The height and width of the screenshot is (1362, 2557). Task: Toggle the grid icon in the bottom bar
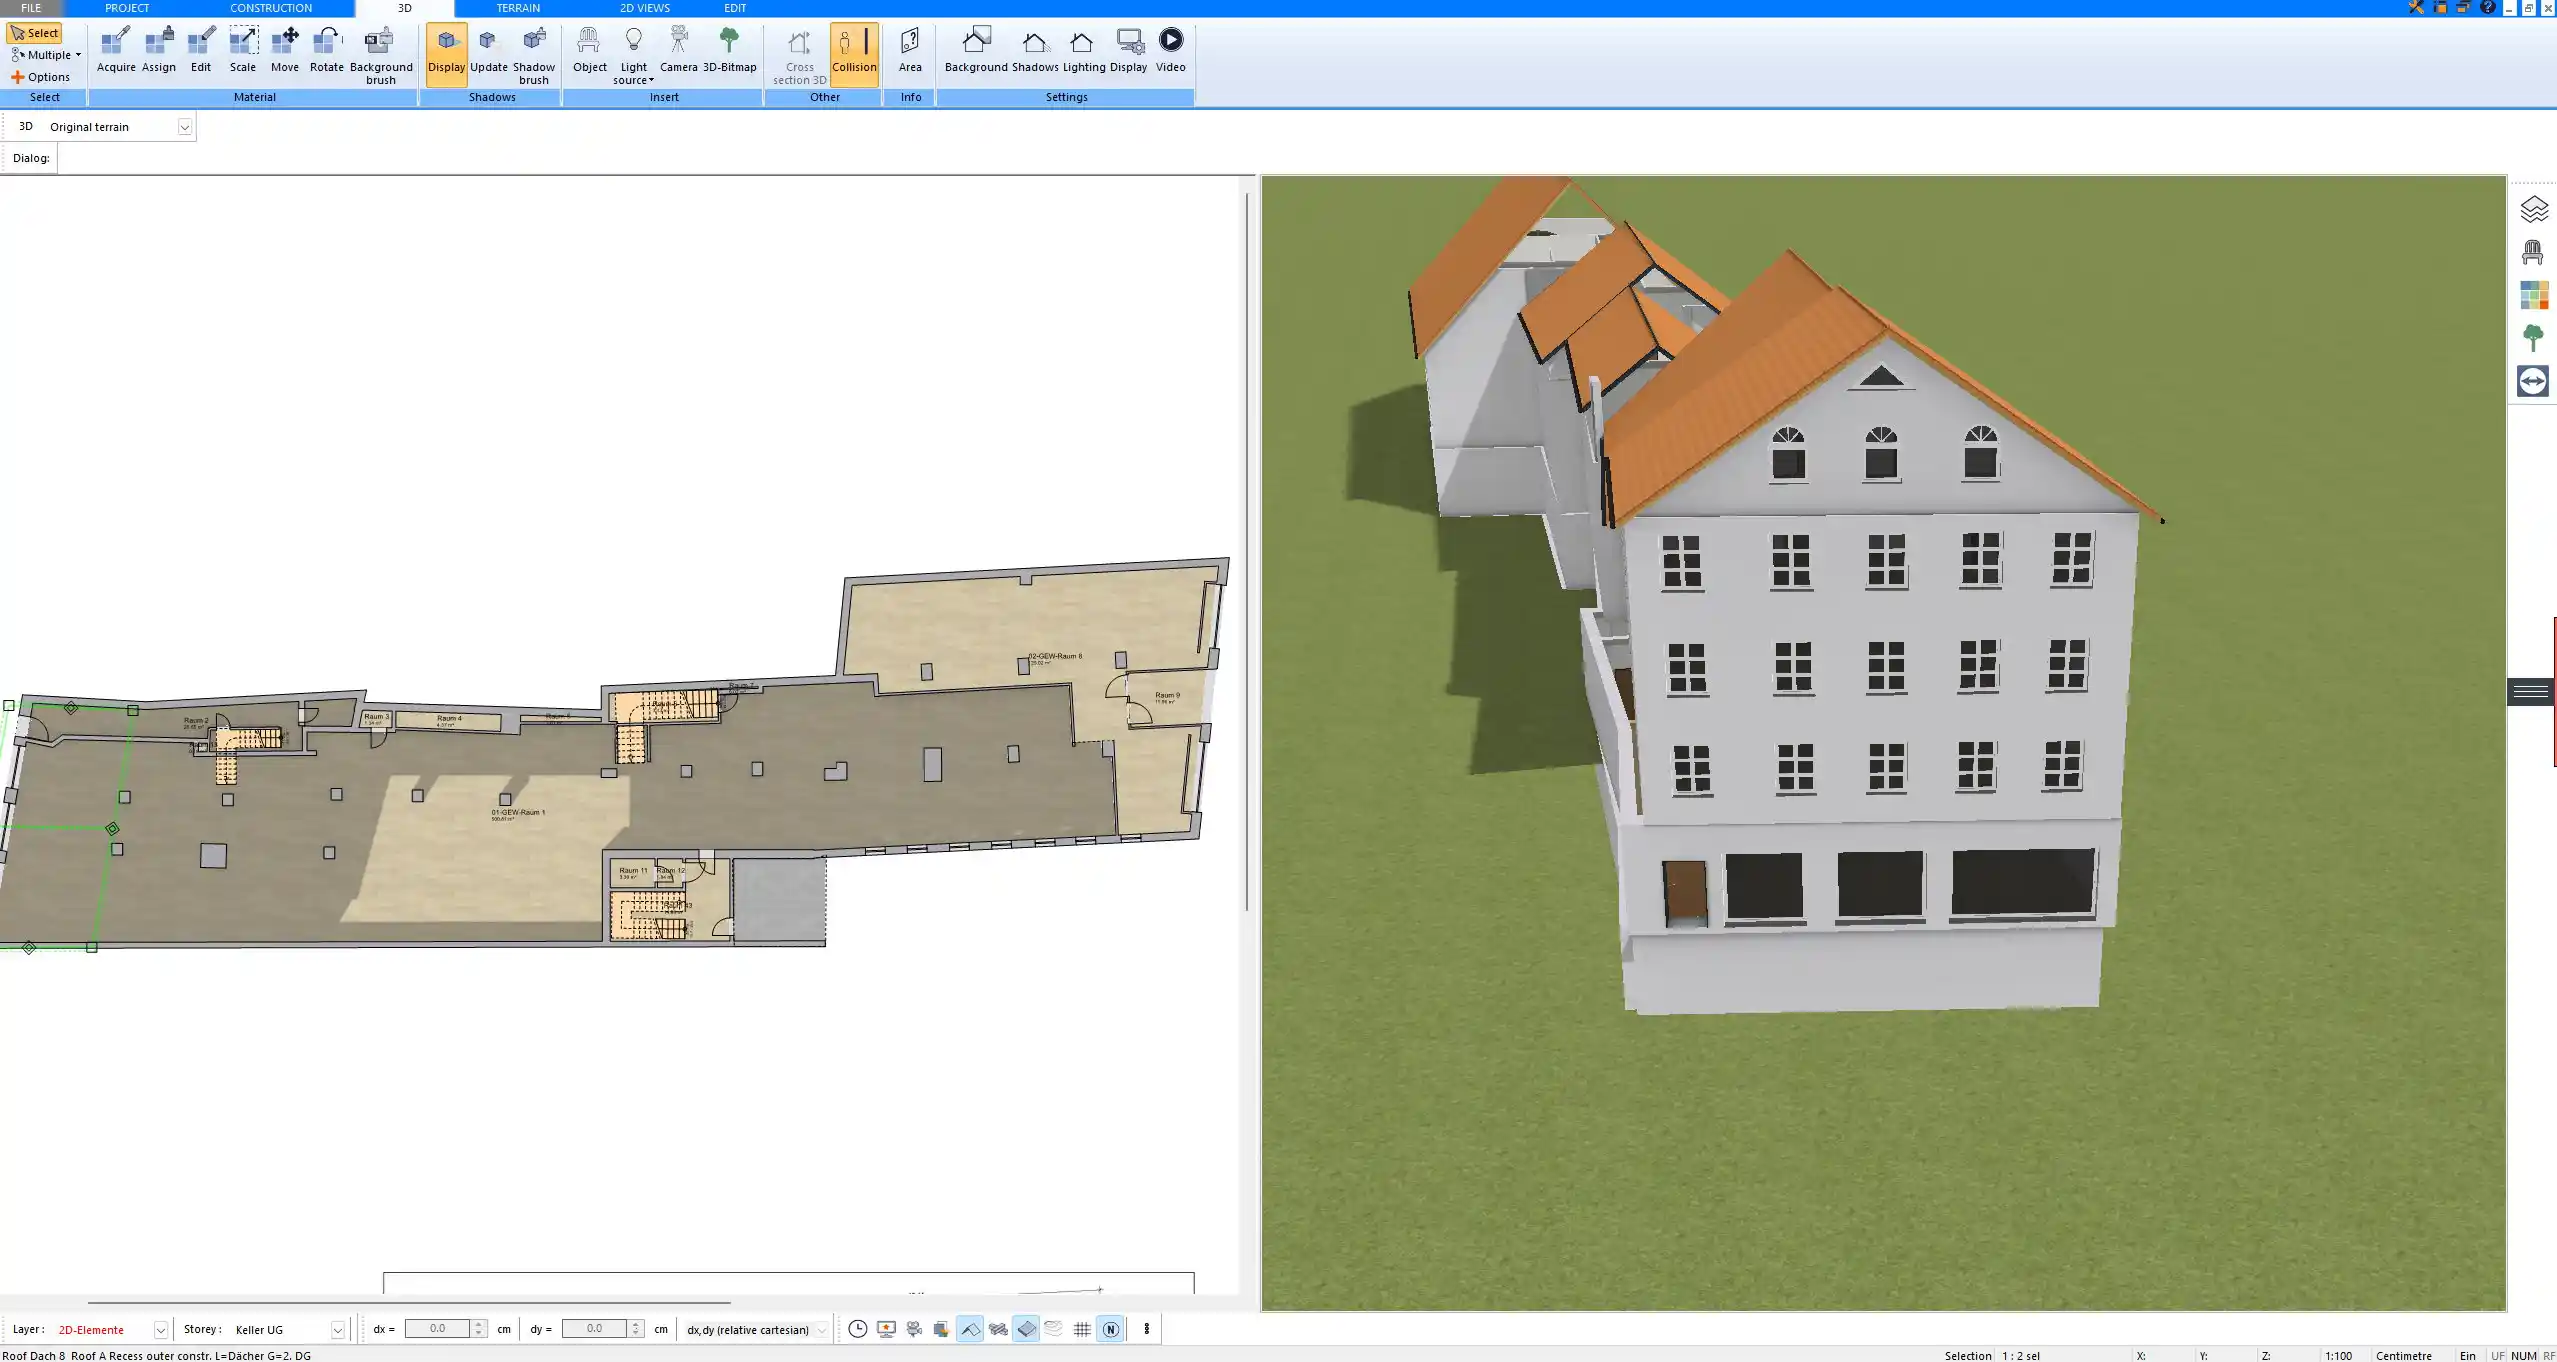[1082, 1329]
